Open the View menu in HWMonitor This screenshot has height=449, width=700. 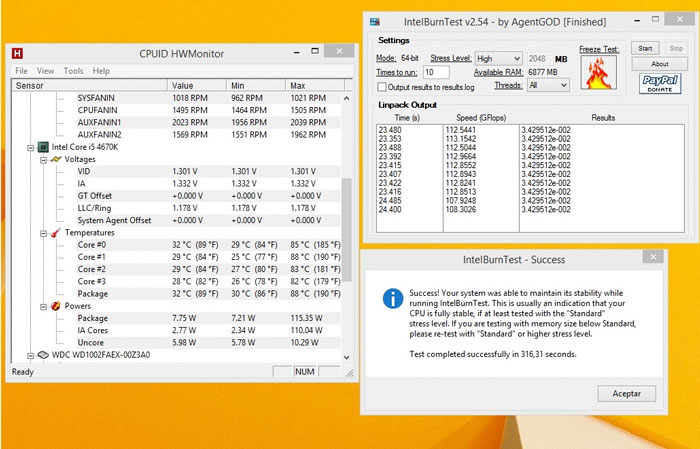[46, 71]
